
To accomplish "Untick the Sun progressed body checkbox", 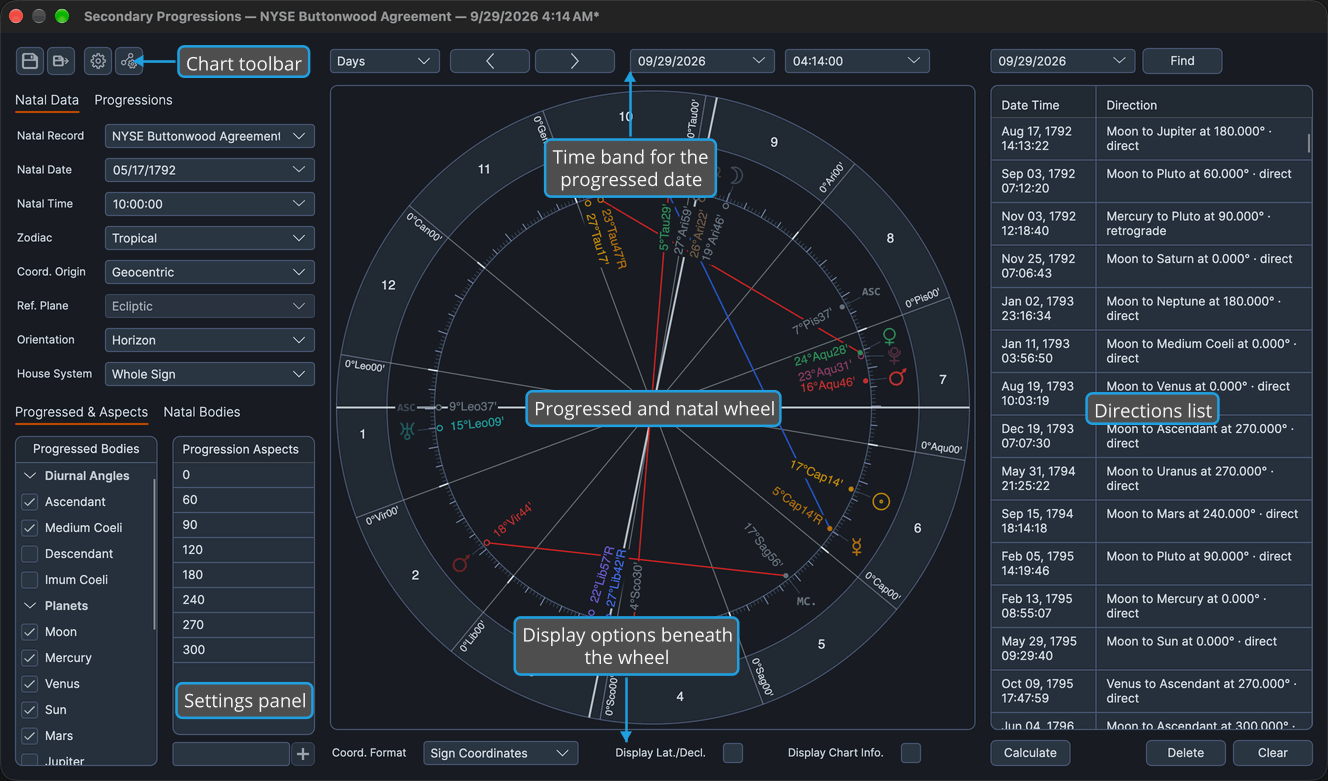I will (30, 710).
